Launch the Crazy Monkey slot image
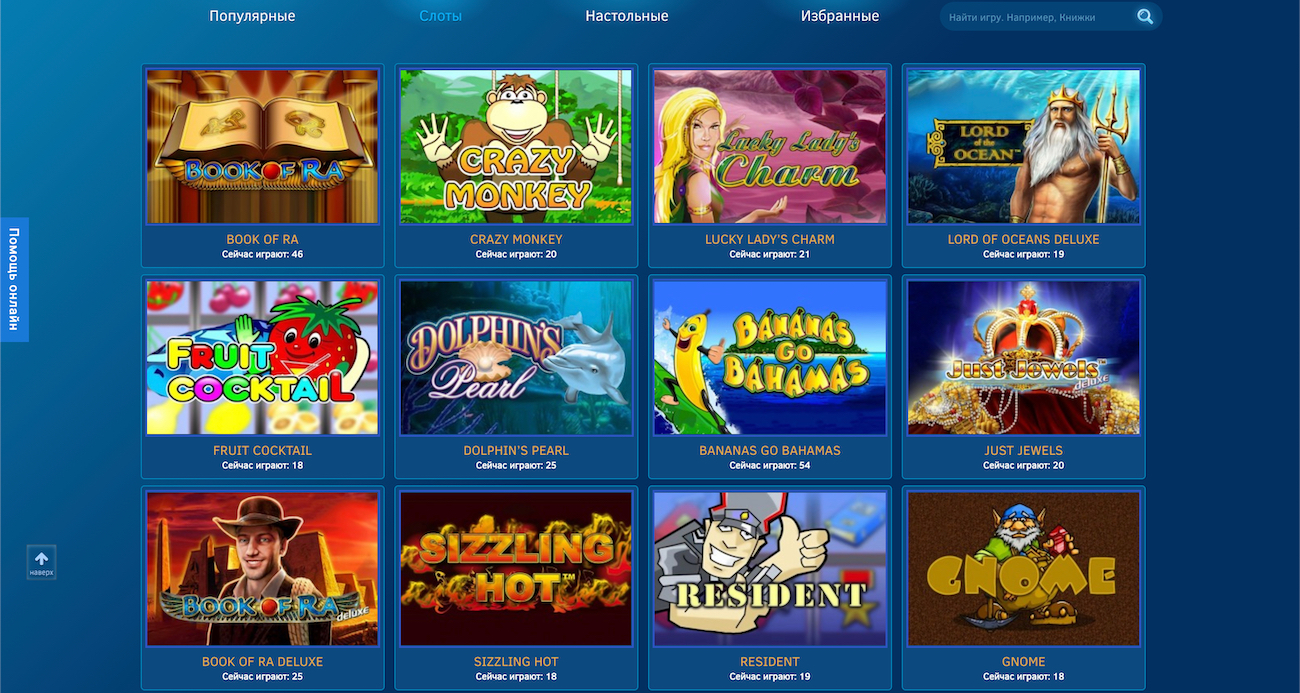The image size is (1300, 693). (516, 146)
